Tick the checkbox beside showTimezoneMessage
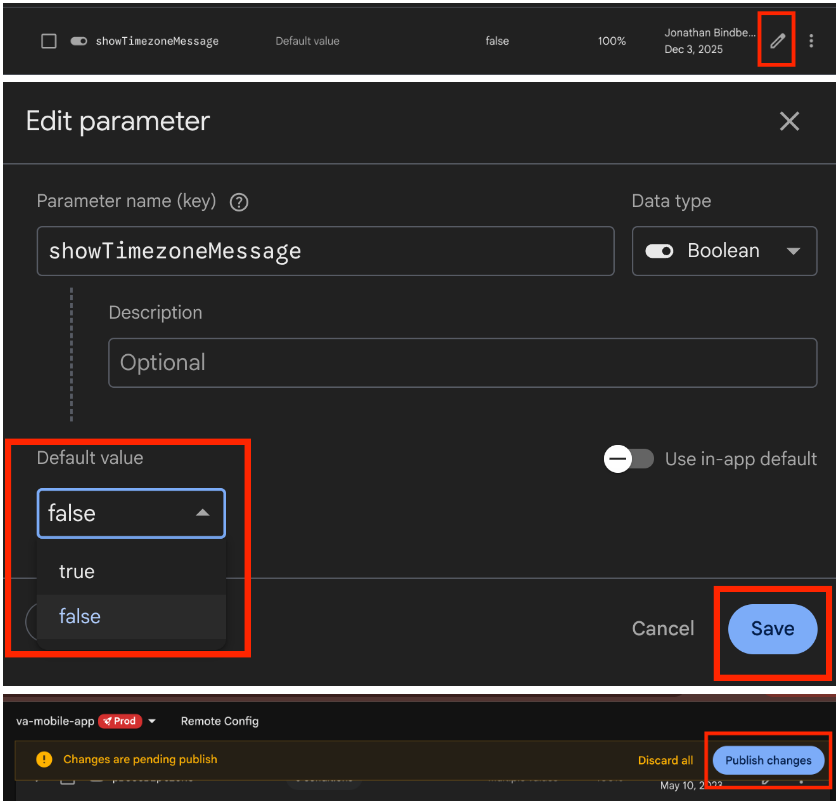The image size is (840, 805). [49, 41]
